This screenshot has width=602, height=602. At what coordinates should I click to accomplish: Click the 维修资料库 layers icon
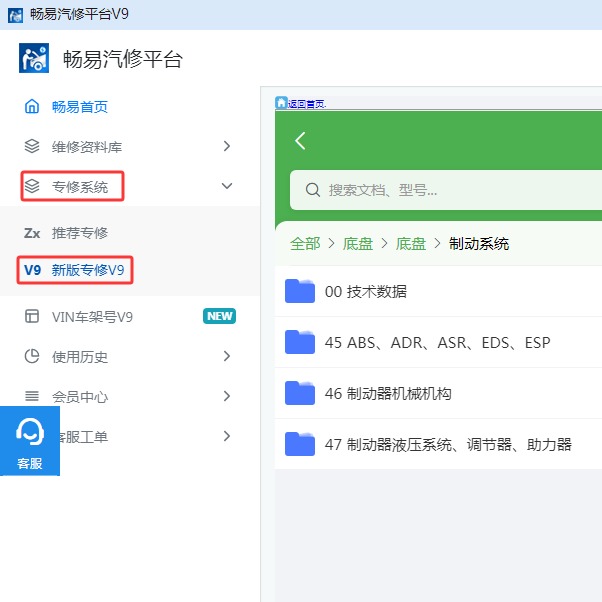pyautogui.click(x=32, y=146)
